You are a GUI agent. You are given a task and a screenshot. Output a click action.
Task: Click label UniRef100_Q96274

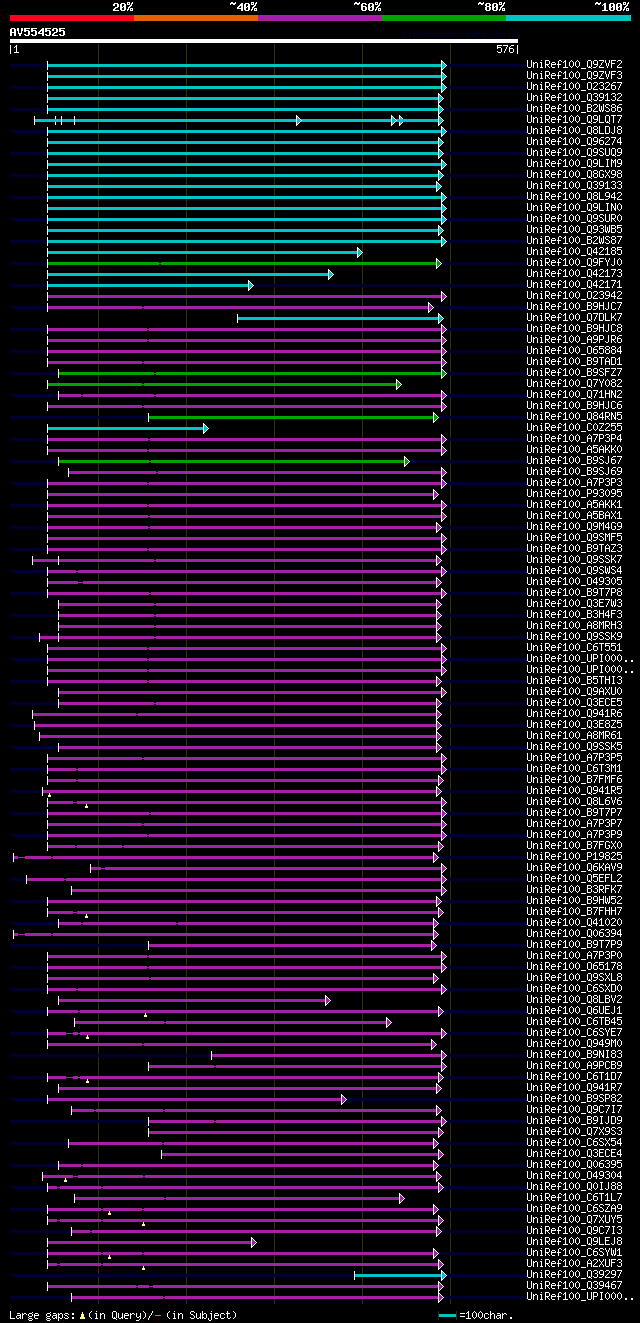(574, 142)
